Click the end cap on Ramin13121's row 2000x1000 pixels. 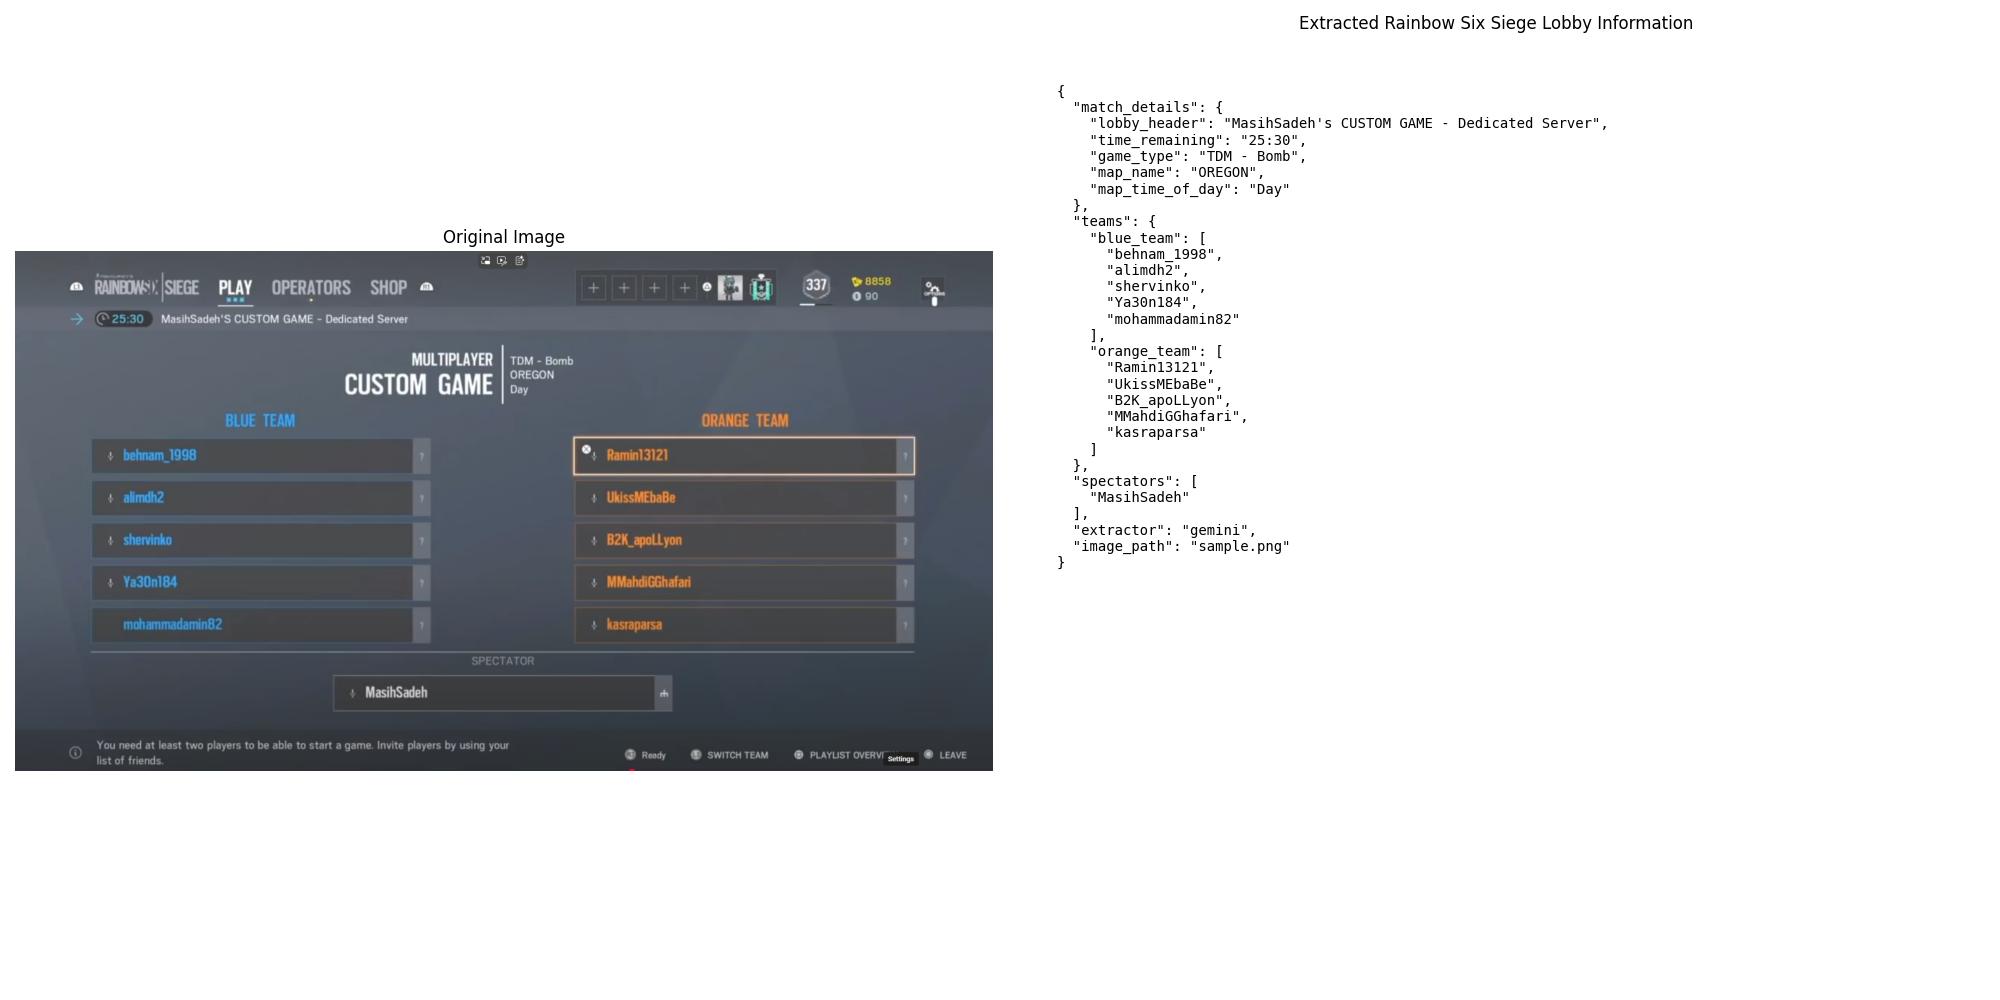(x=905, y=456)
